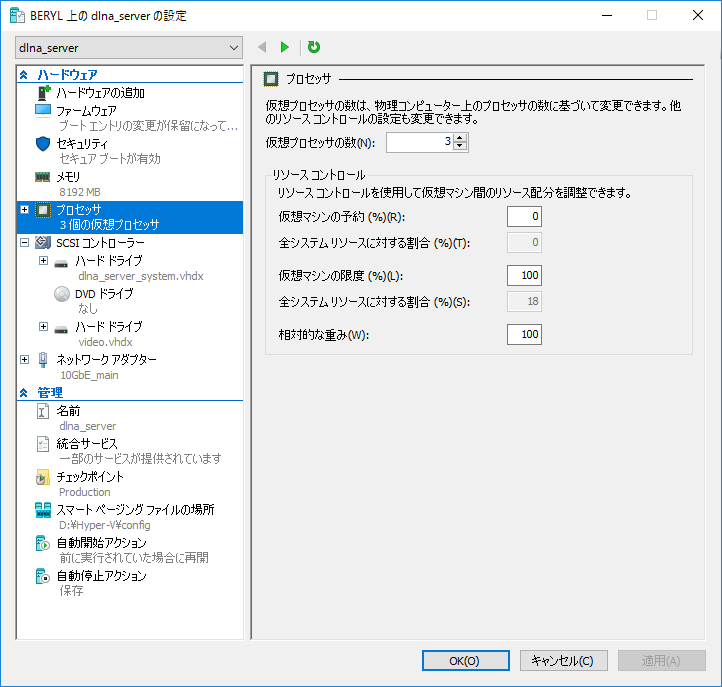This screenshot has width=722, height=687.
Task: Decrease 仮想プロセッサの数 with down arrow
Action: click(460, 146)
